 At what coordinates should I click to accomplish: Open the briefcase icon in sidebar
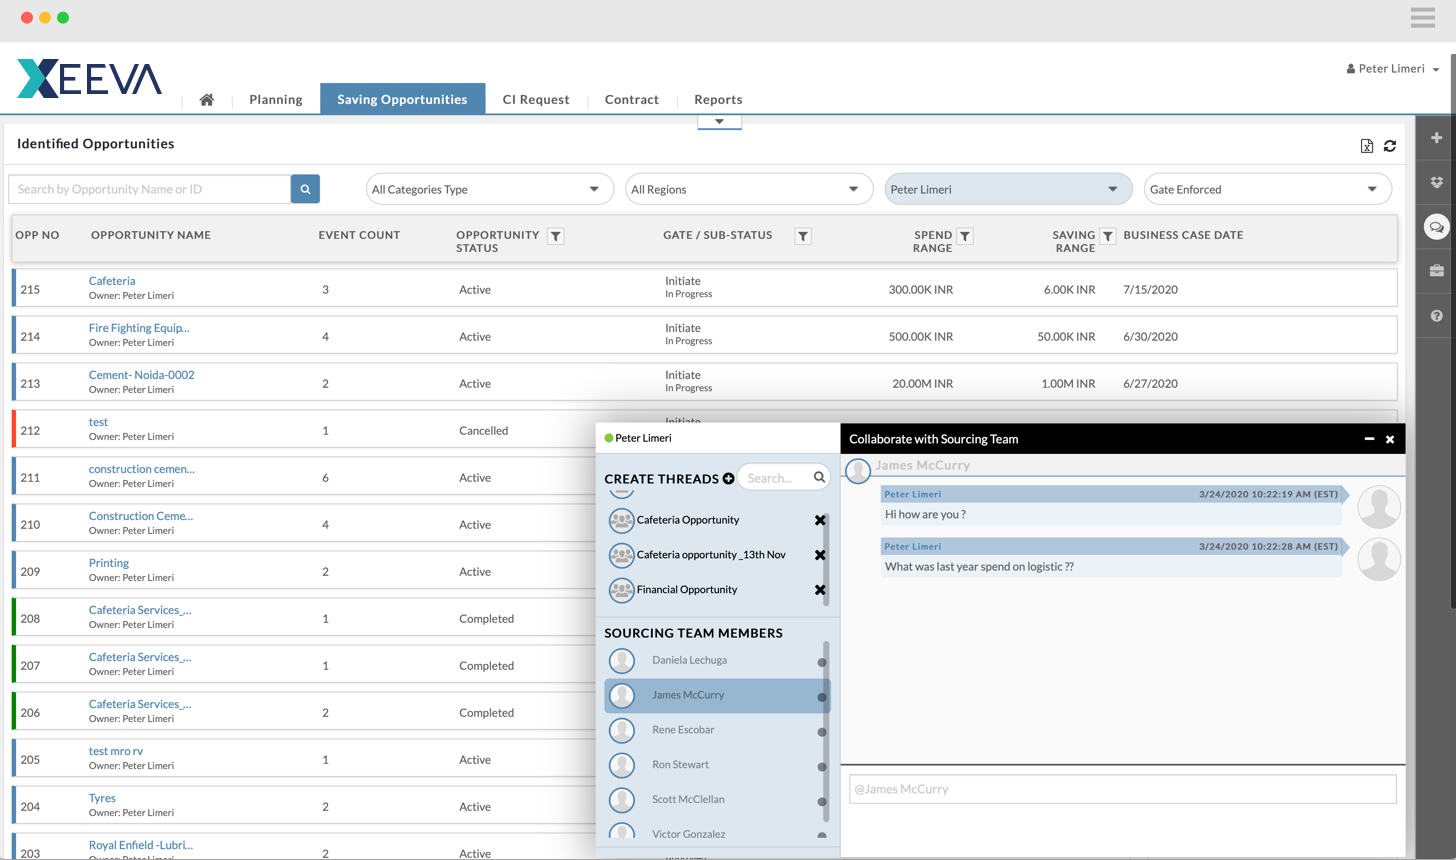1437,271
